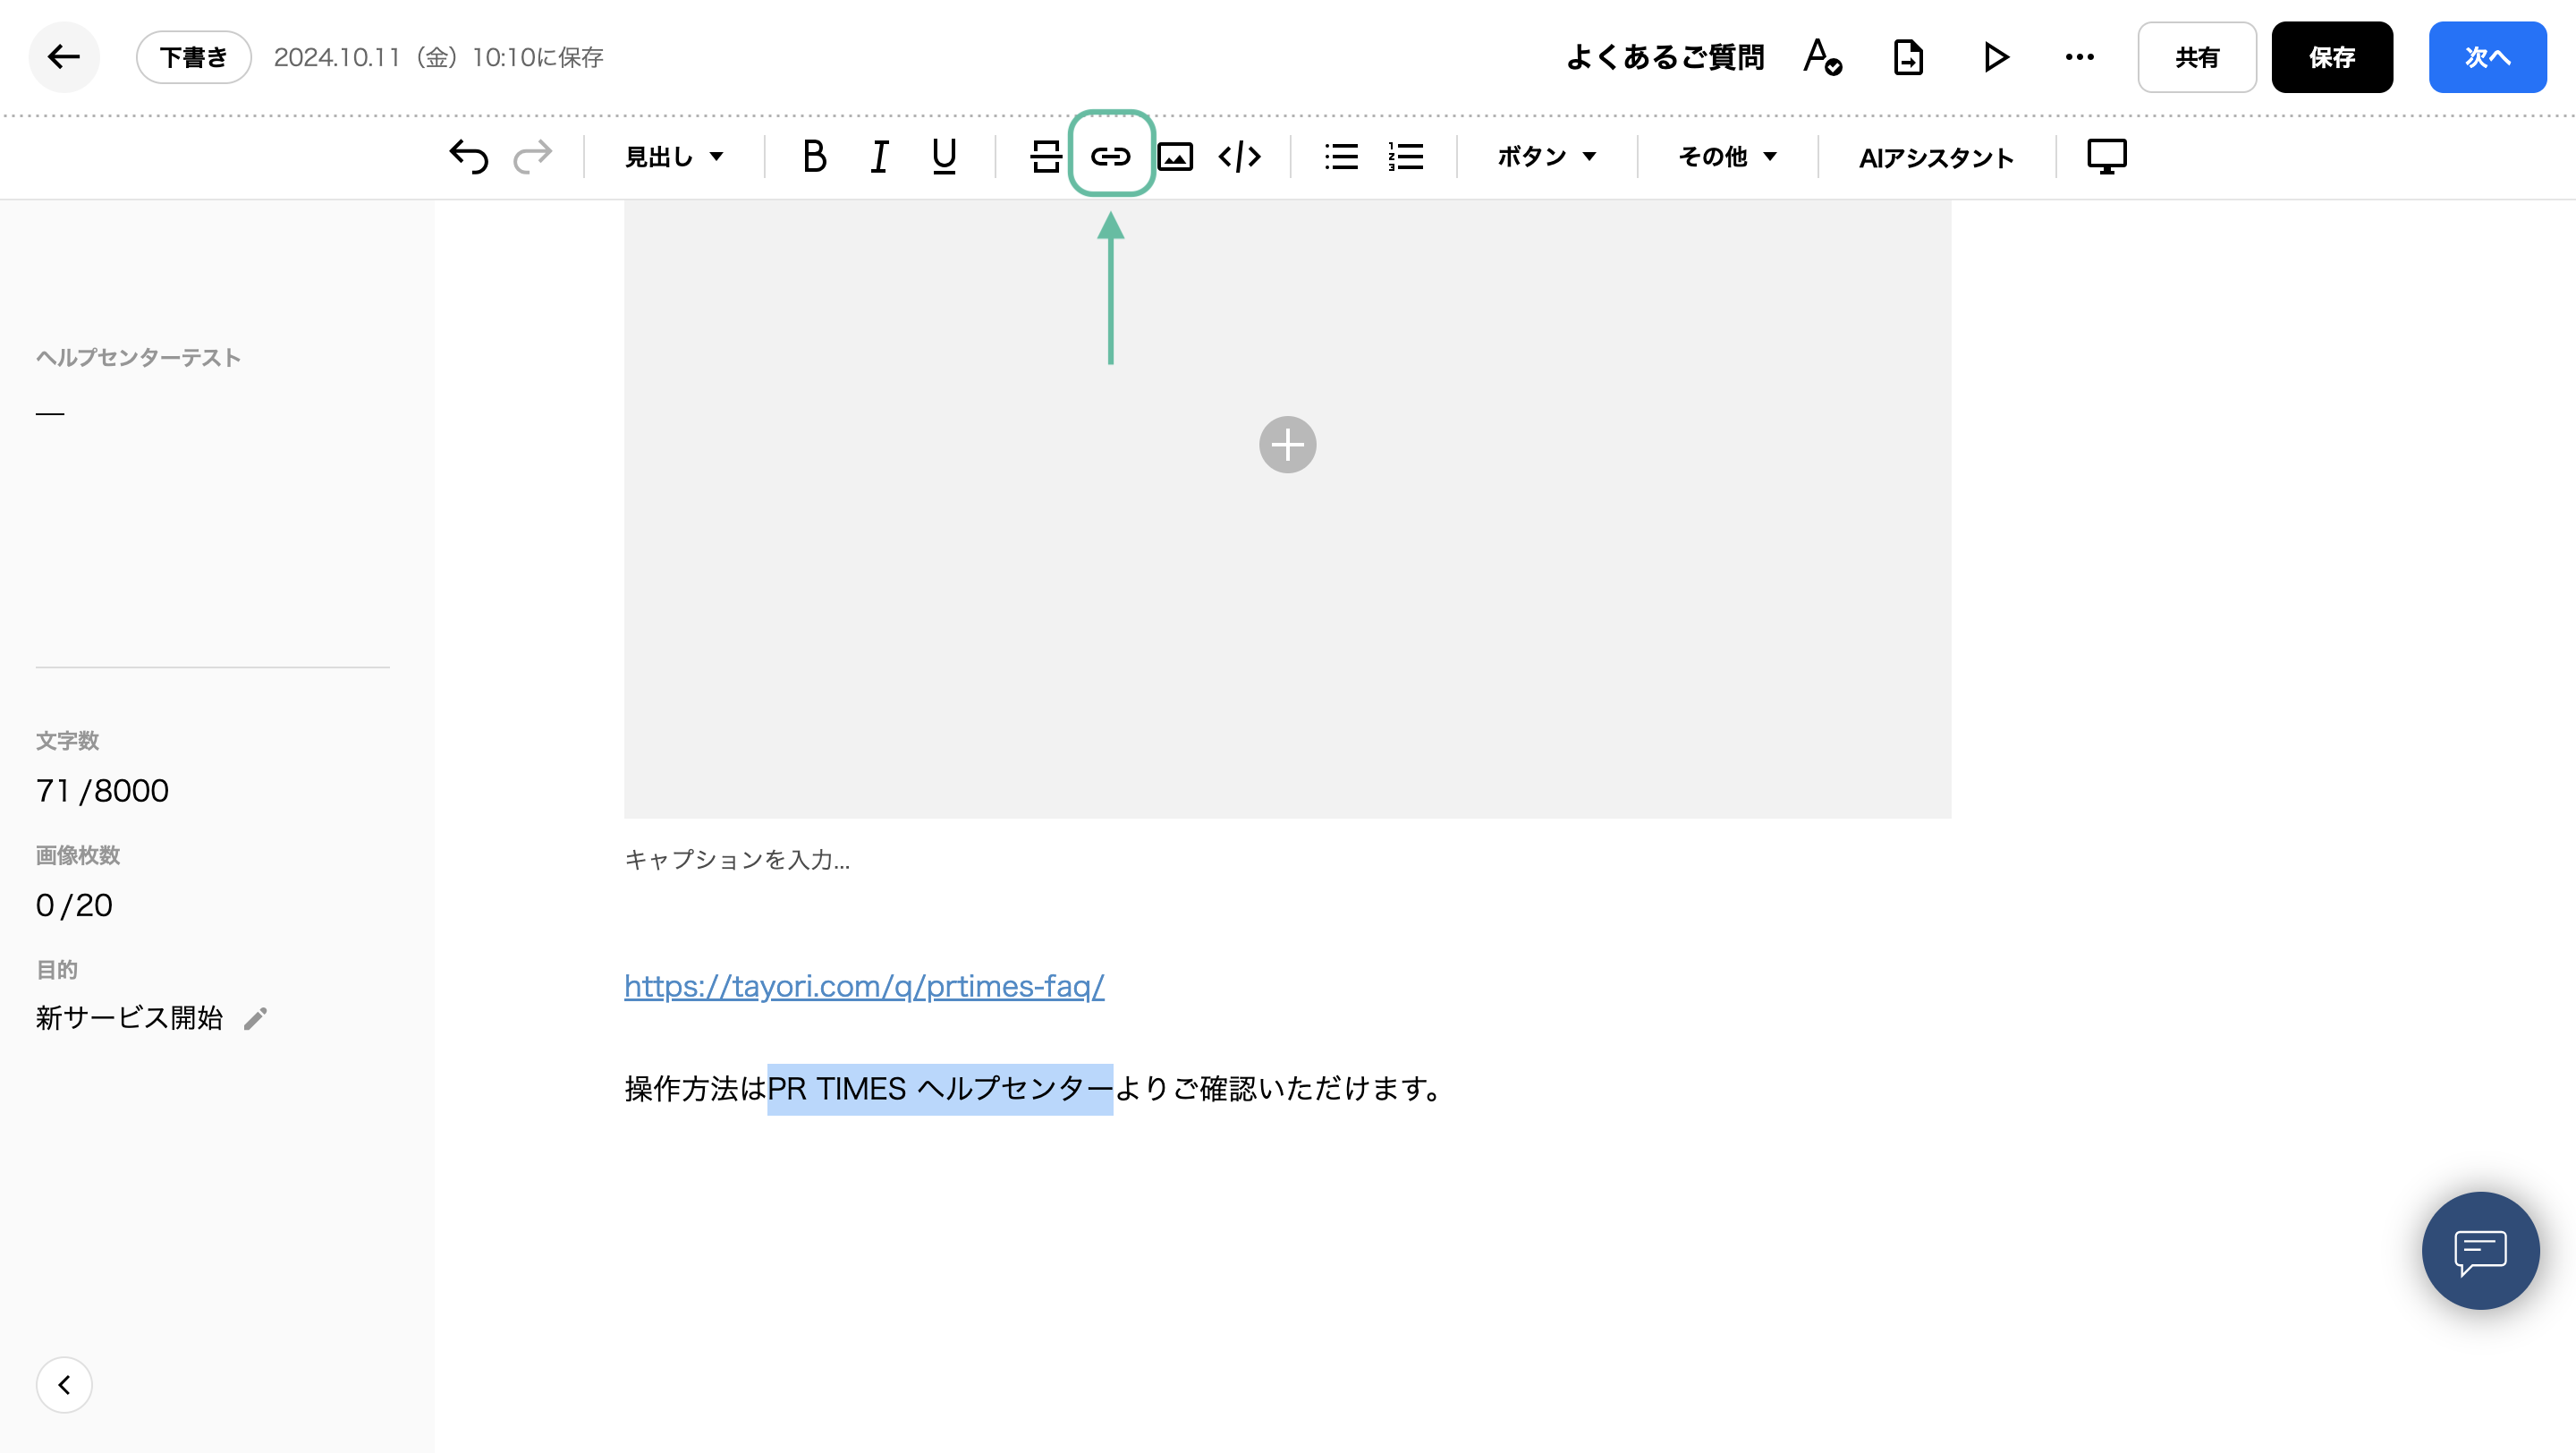Open the desktop preview monitor icon
2576x1453 pixels.
pyautogui.click(x=2106, y=156)
